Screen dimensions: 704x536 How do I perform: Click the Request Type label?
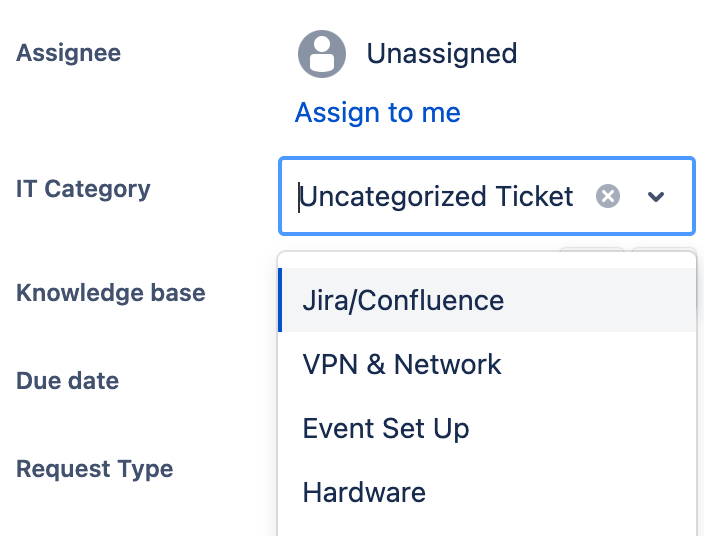point(94,469)
